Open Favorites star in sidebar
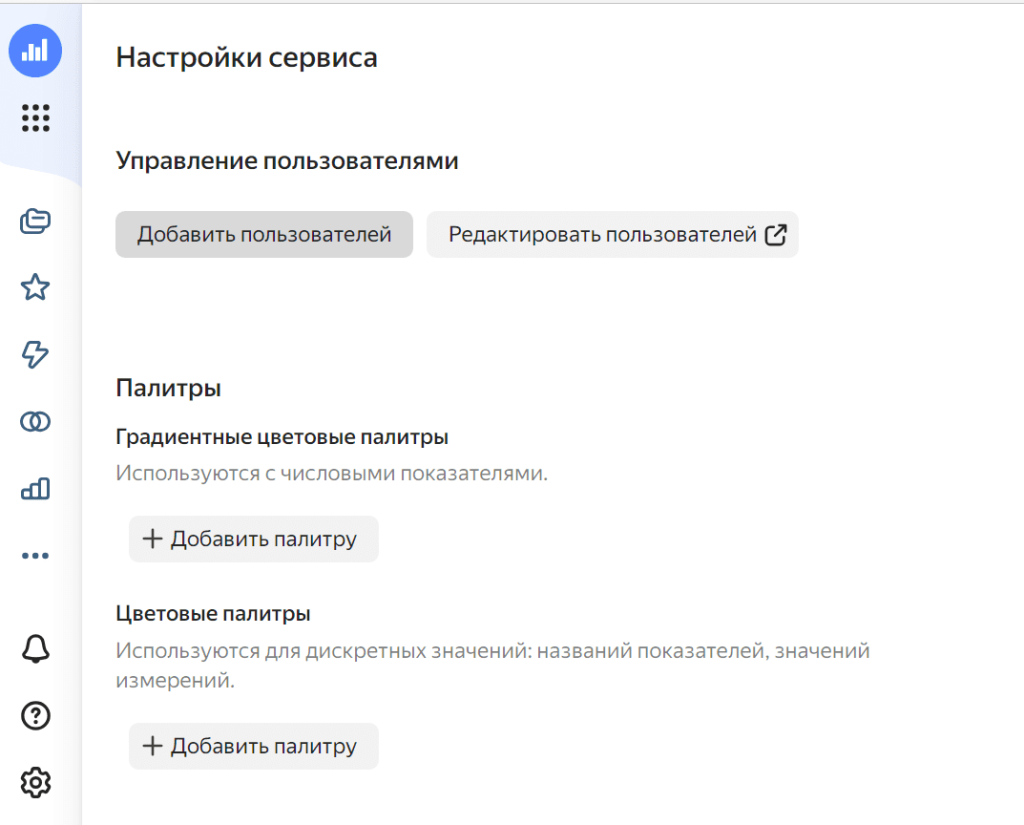Viewport: 1024px width, 825px height. point(35,288)
